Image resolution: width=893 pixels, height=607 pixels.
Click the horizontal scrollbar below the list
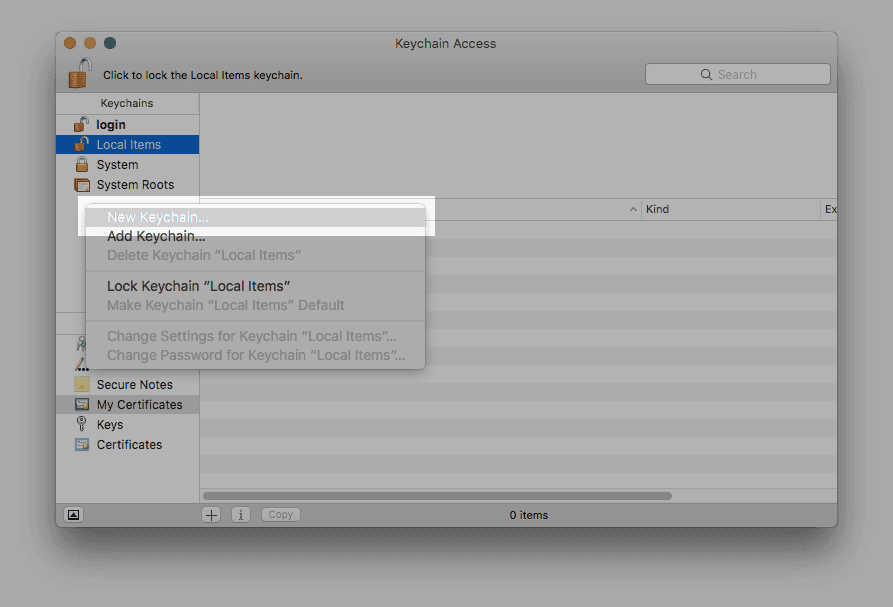(437, 495)
